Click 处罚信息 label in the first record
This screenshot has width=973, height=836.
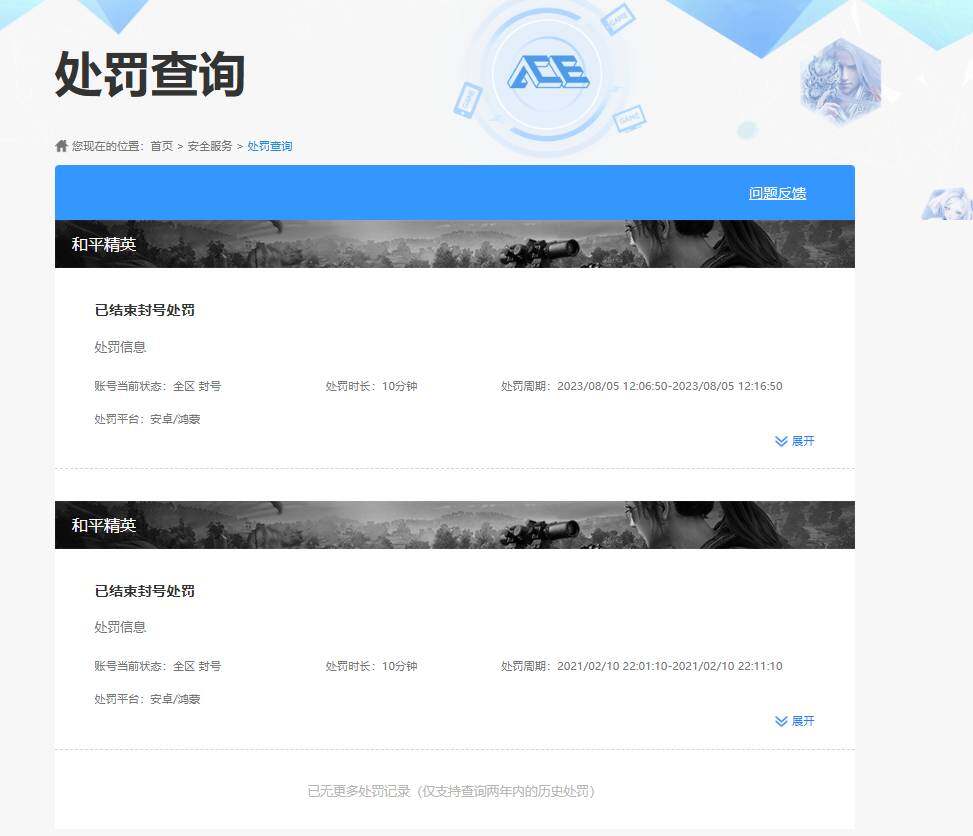click(120, 347)
